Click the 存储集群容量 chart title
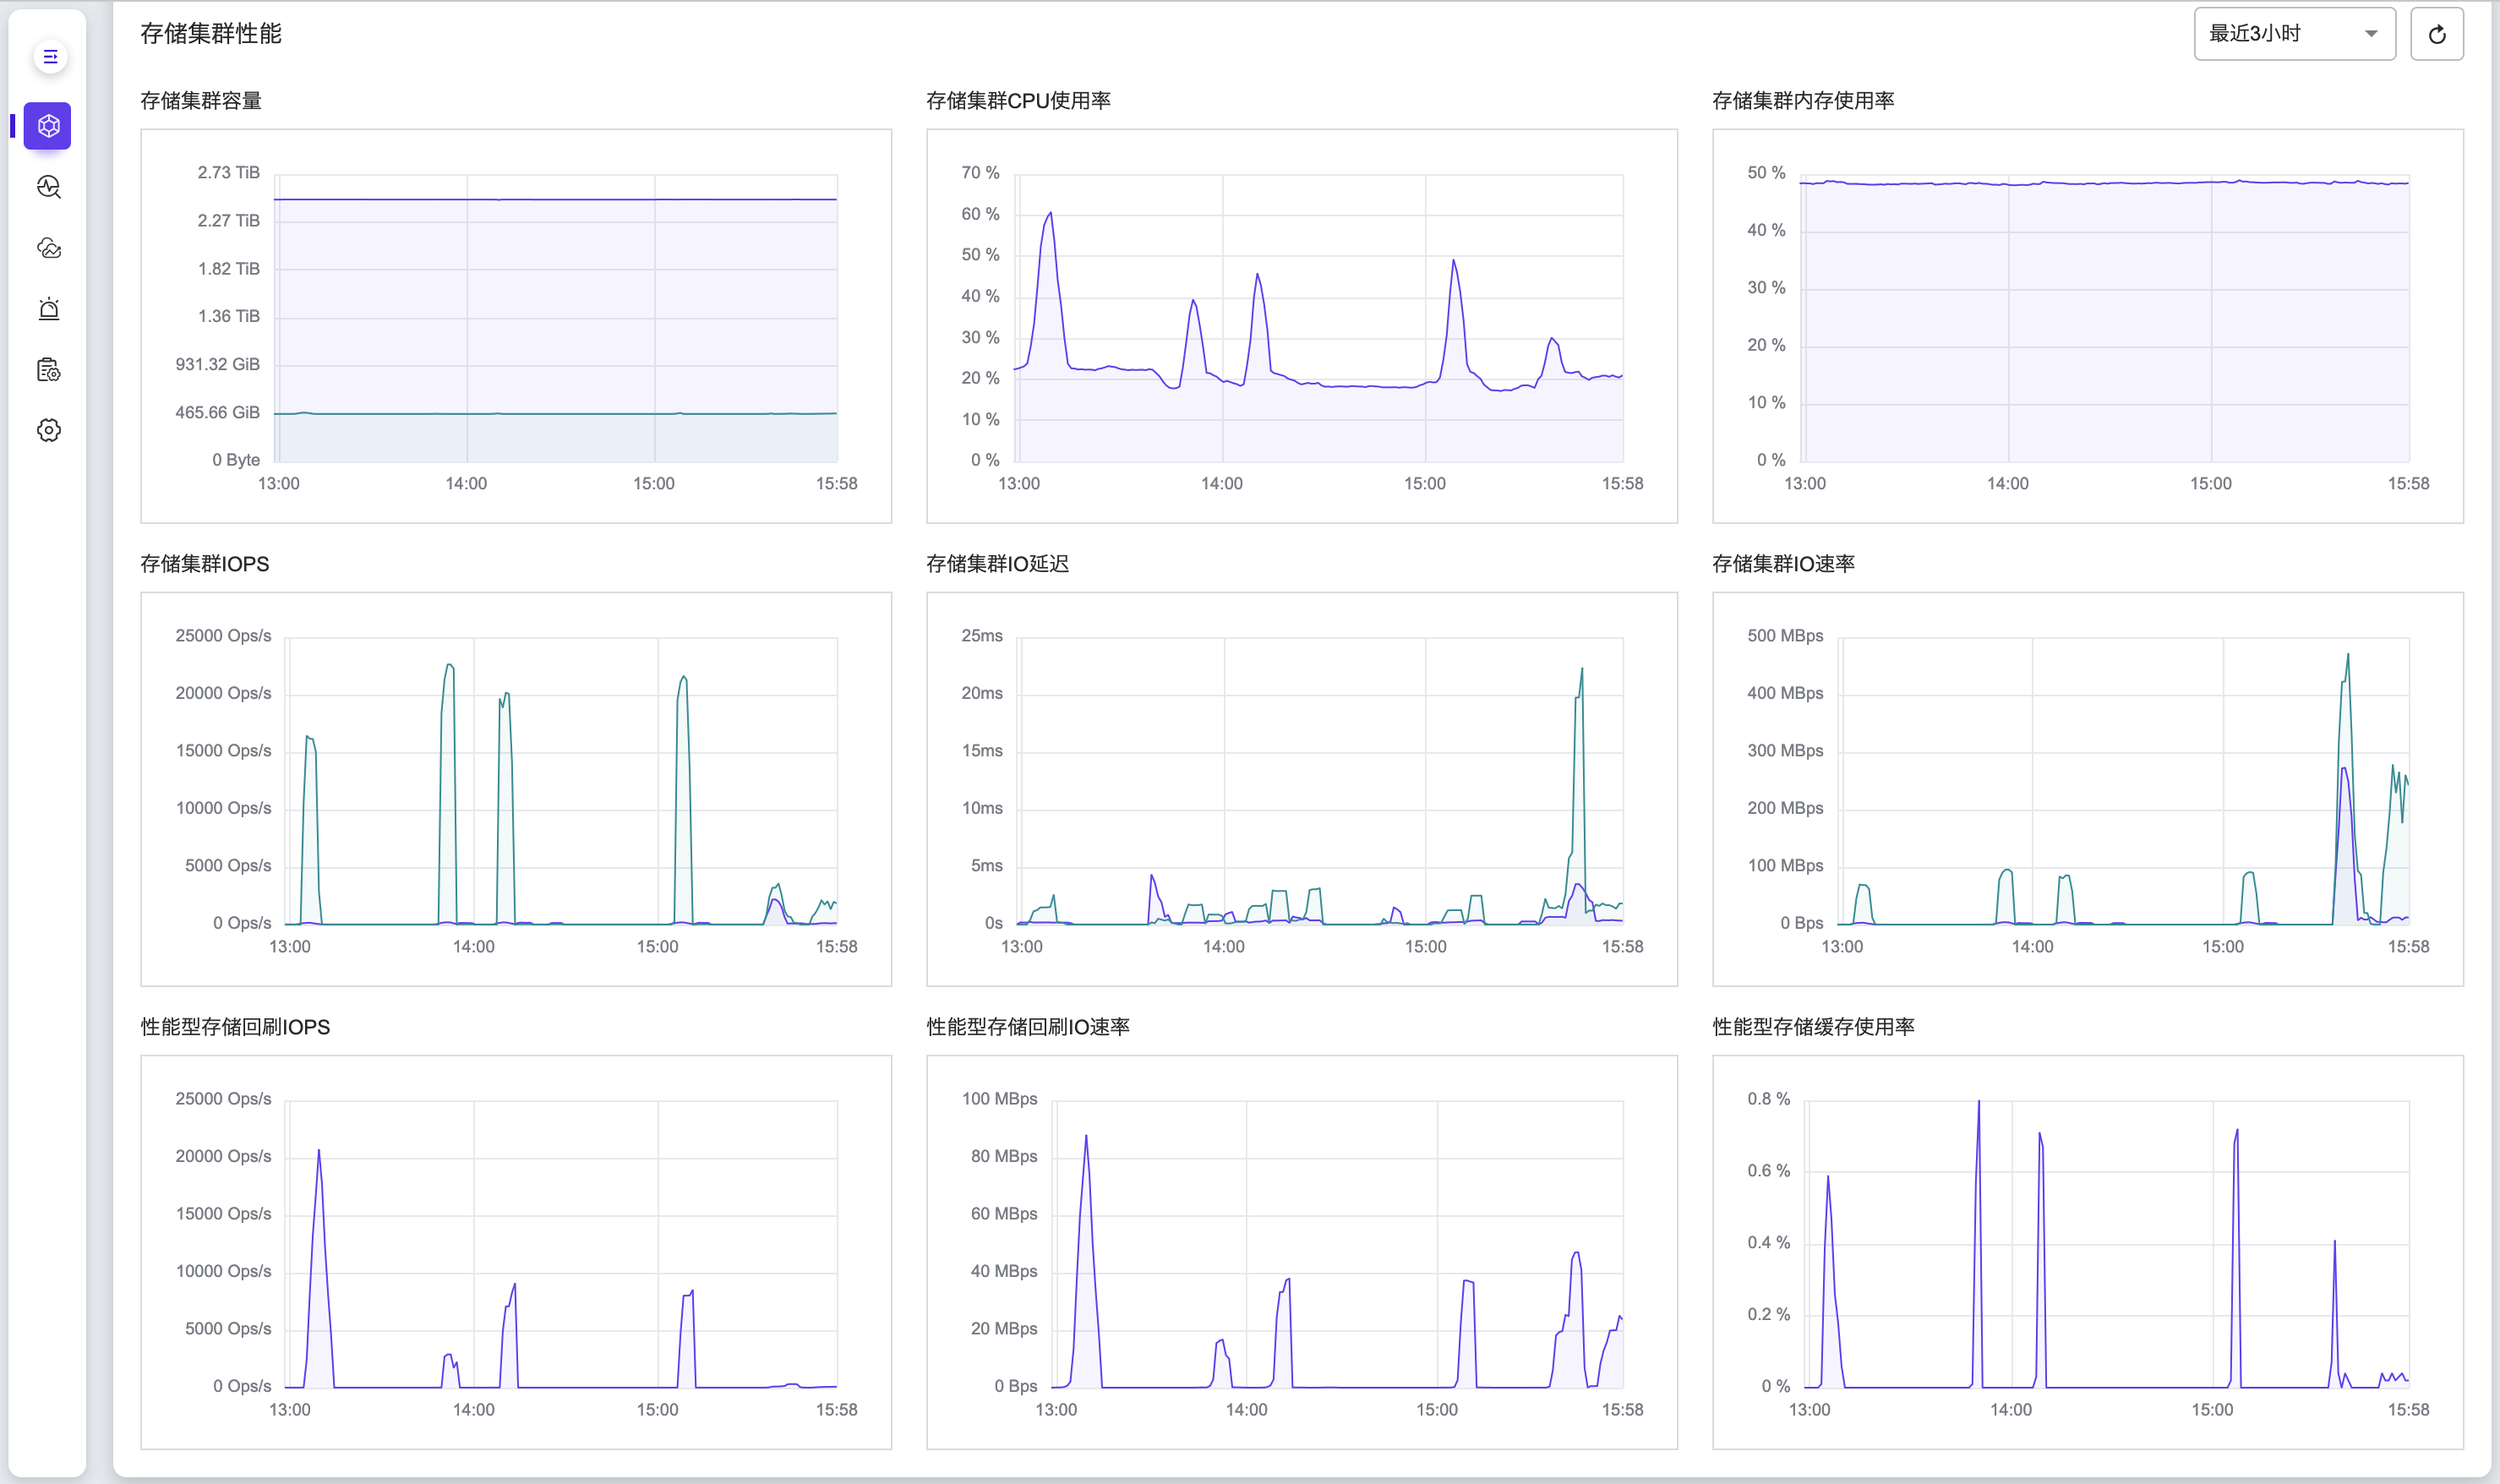This screenshot has width=2500, height=1484. (201, 101)
